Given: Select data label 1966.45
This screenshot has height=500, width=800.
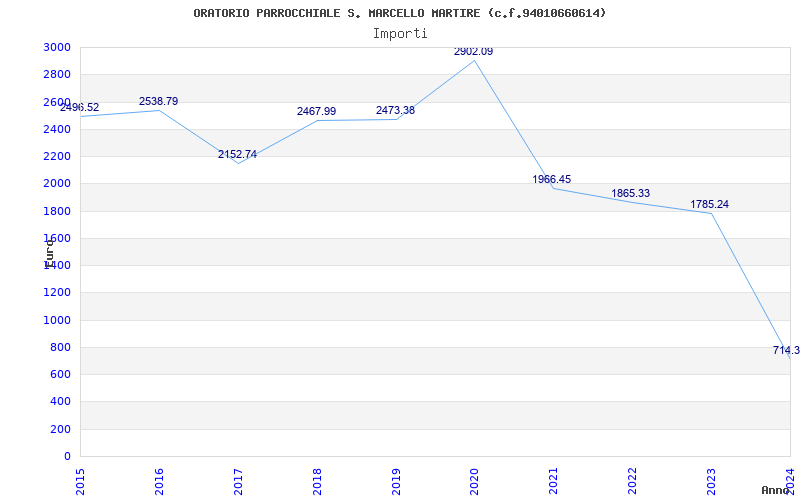Looking at the screenshot, I should point(552,180).
